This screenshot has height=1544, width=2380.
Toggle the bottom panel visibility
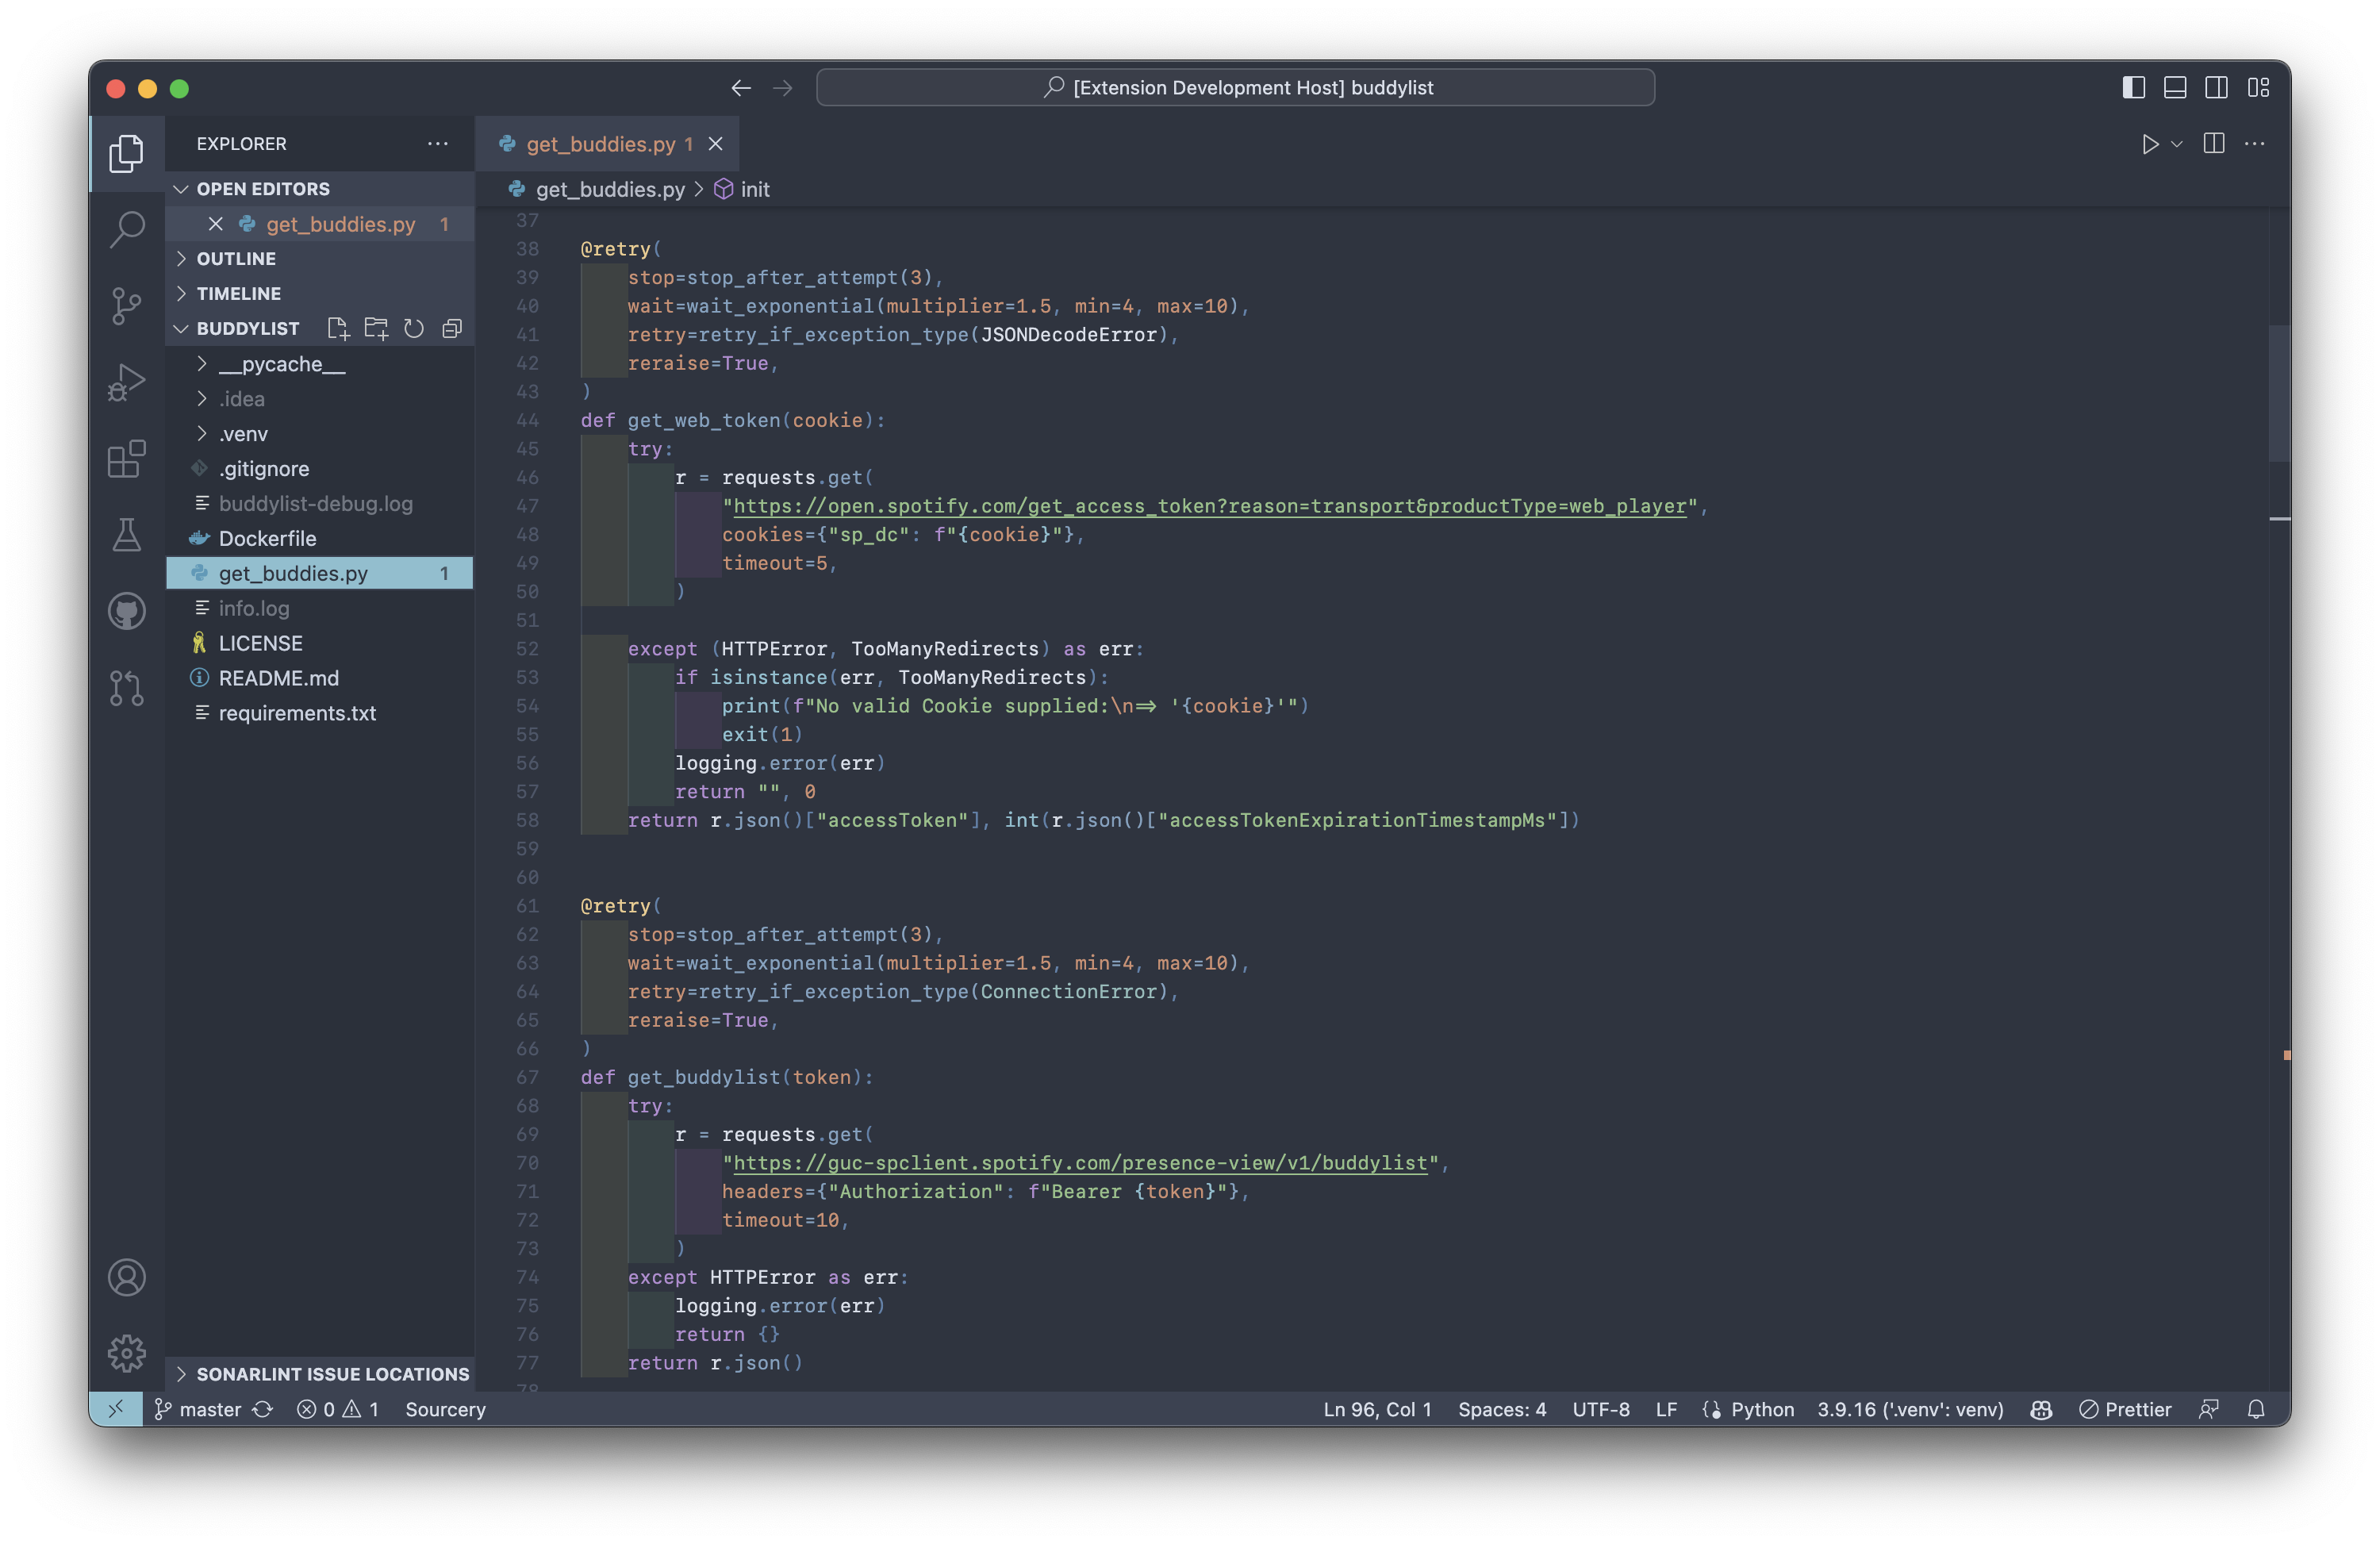2174,87
